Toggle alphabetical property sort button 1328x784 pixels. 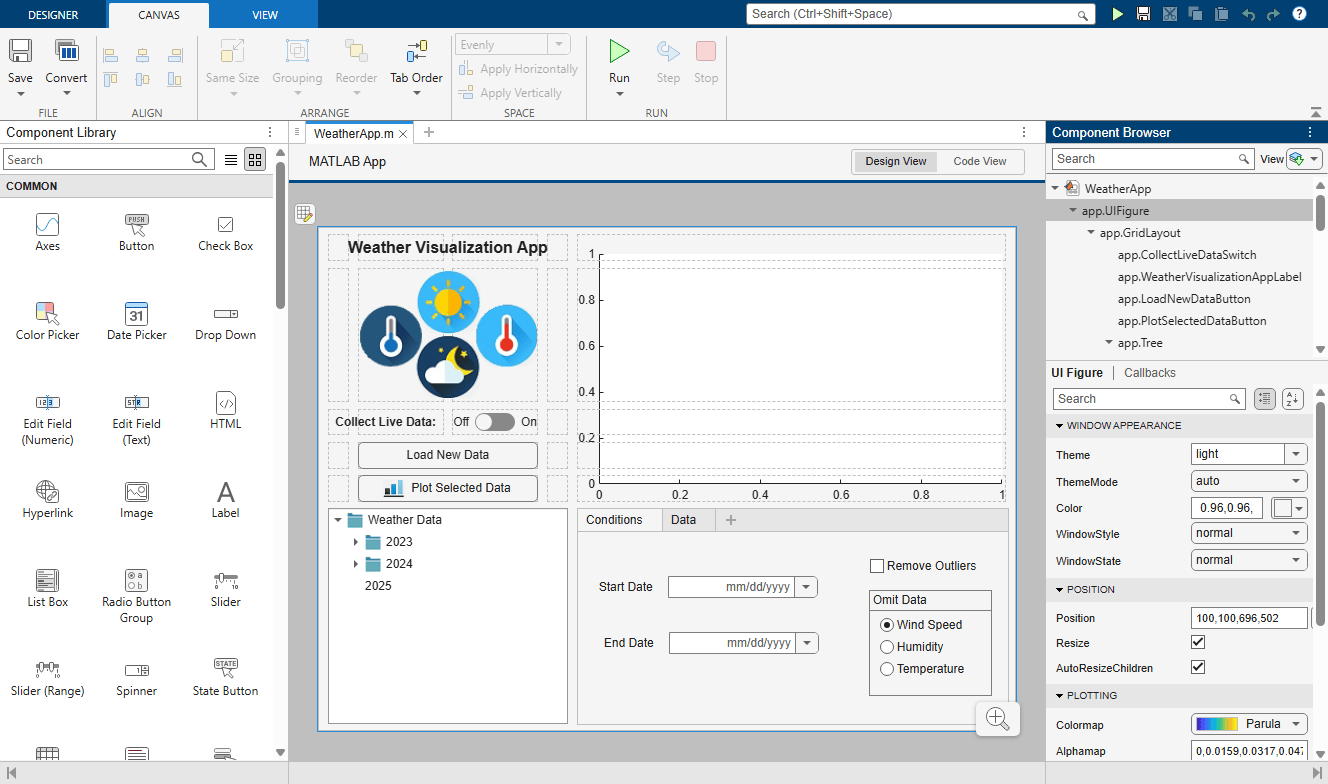pos(1293,399)
